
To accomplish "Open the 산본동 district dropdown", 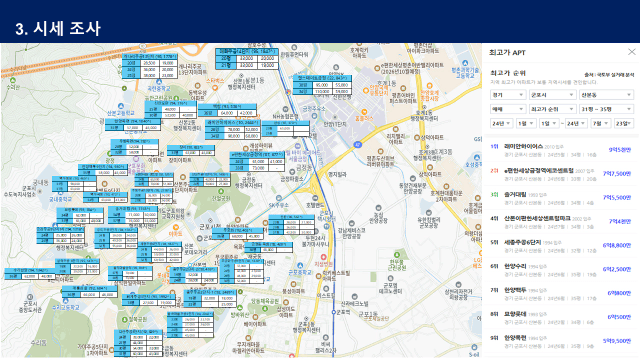I will 606,95.
